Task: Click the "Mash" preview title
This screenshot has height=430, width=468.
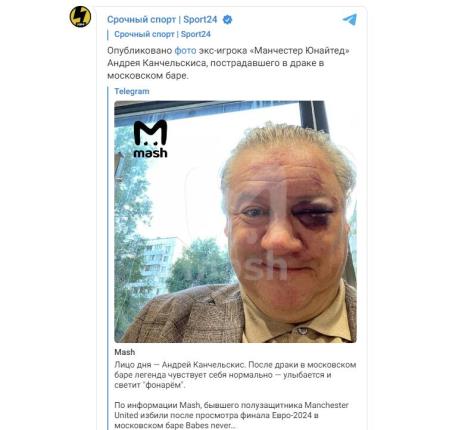Action: (x=125, y=352)
